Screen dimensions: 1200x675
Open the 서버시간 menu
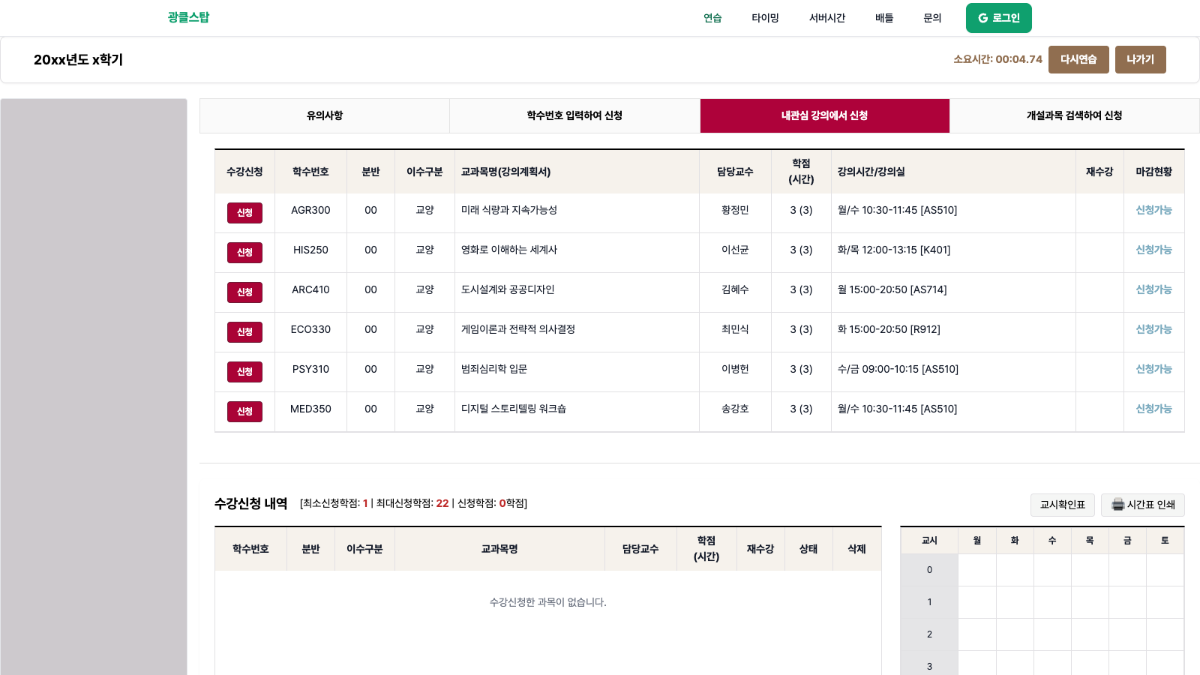click(827, 18)
